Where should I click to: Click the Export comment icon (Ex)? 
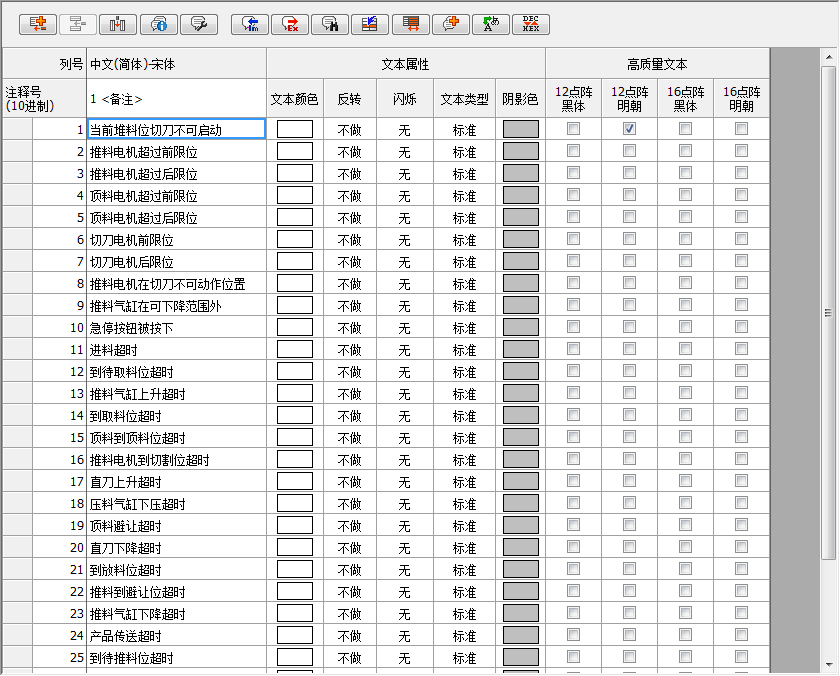point(290,24)
